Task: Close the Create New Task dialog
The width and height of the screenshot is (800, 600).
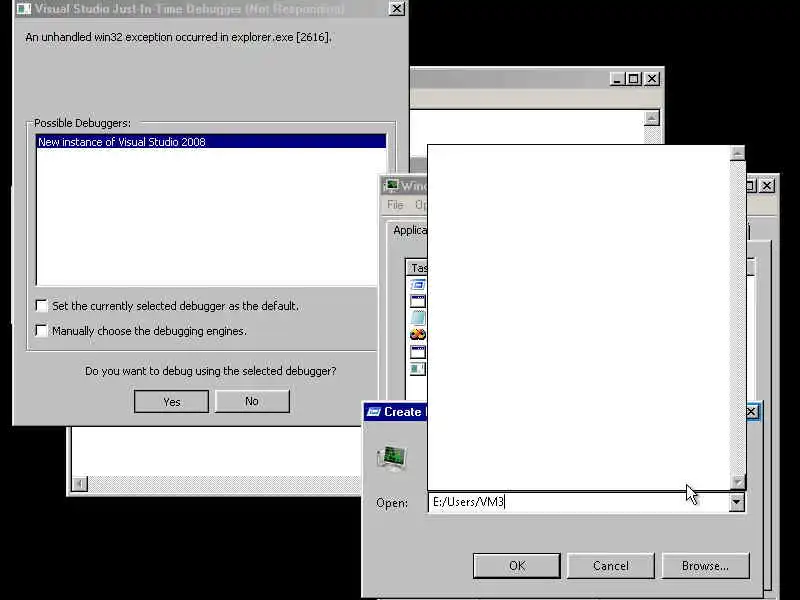Action: click(x=752, y=412)
